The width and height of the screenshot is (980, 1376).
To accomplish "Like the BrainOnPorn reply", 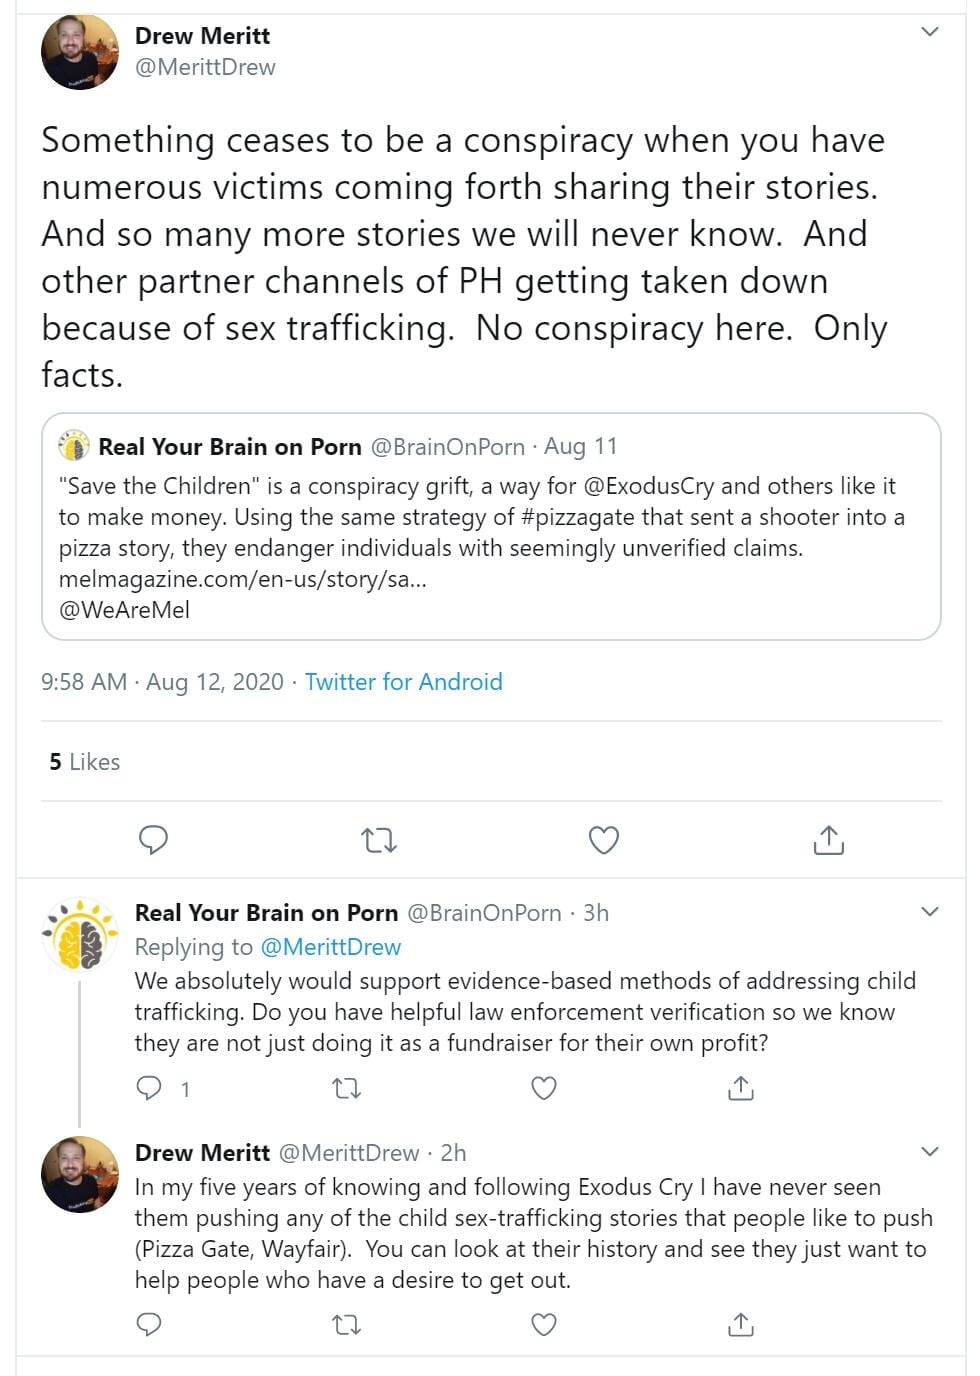I will click(x=543, y=1088).
